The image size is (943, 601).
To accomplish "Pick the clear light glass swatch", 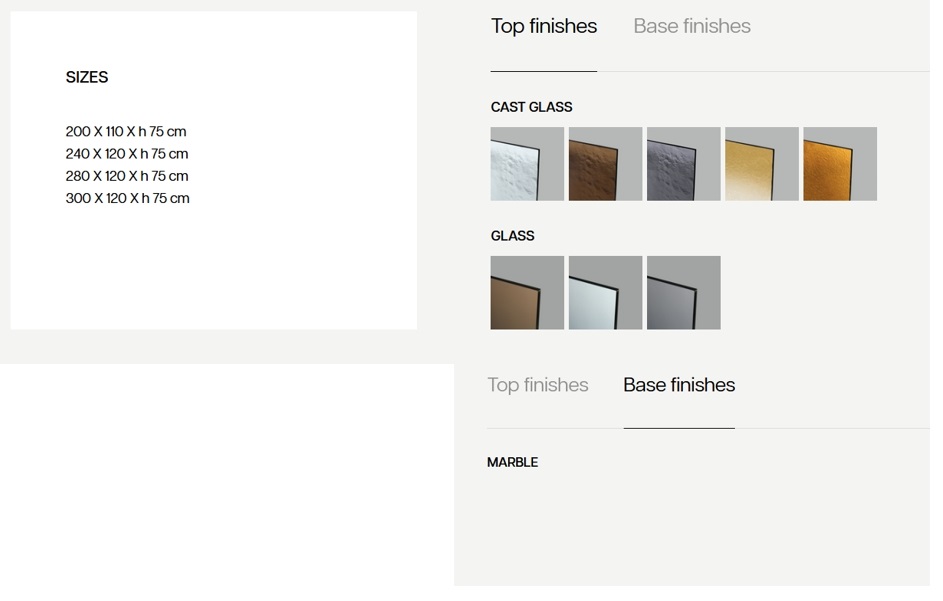I will point(605,292).
